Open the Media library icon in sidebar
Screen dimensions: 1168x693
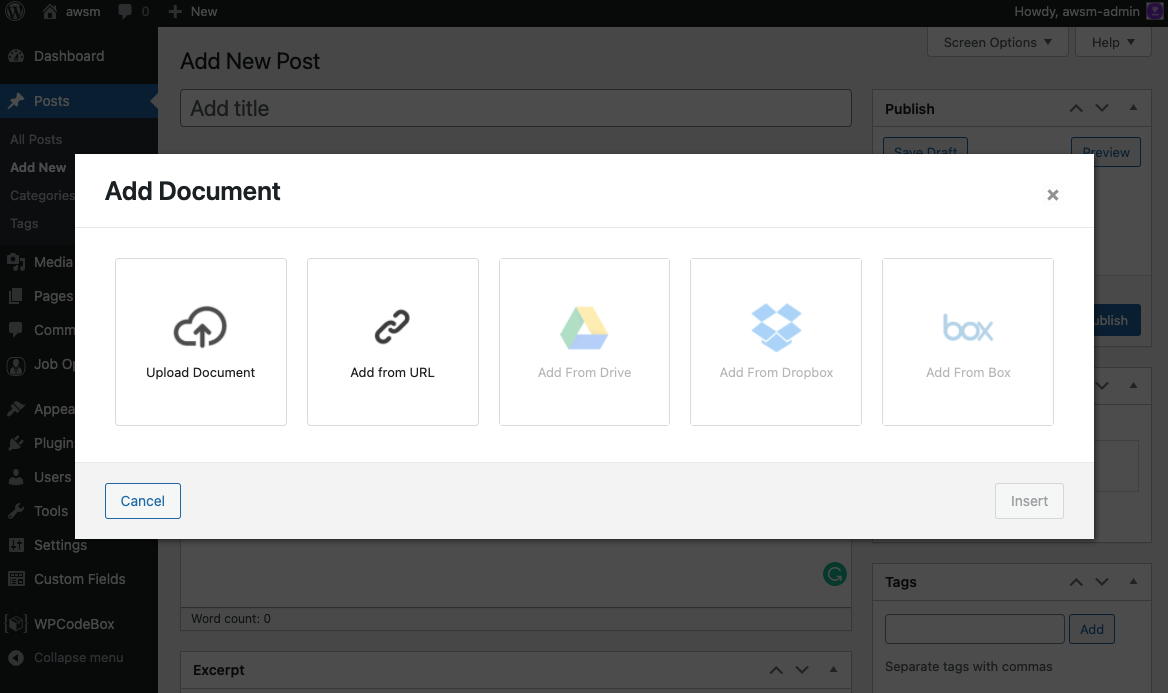click(15, 261)
